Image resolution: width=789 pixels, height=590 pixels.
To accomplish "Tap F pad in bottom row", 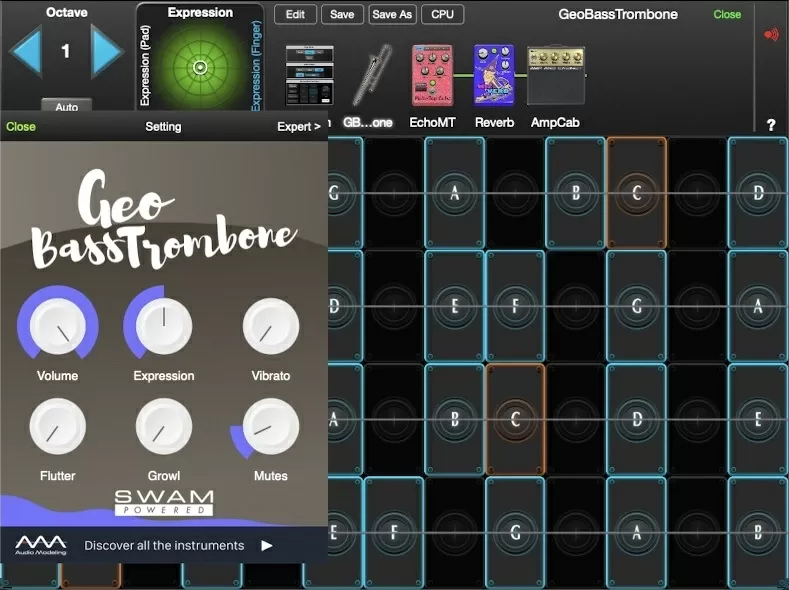I will coord(394,532).
